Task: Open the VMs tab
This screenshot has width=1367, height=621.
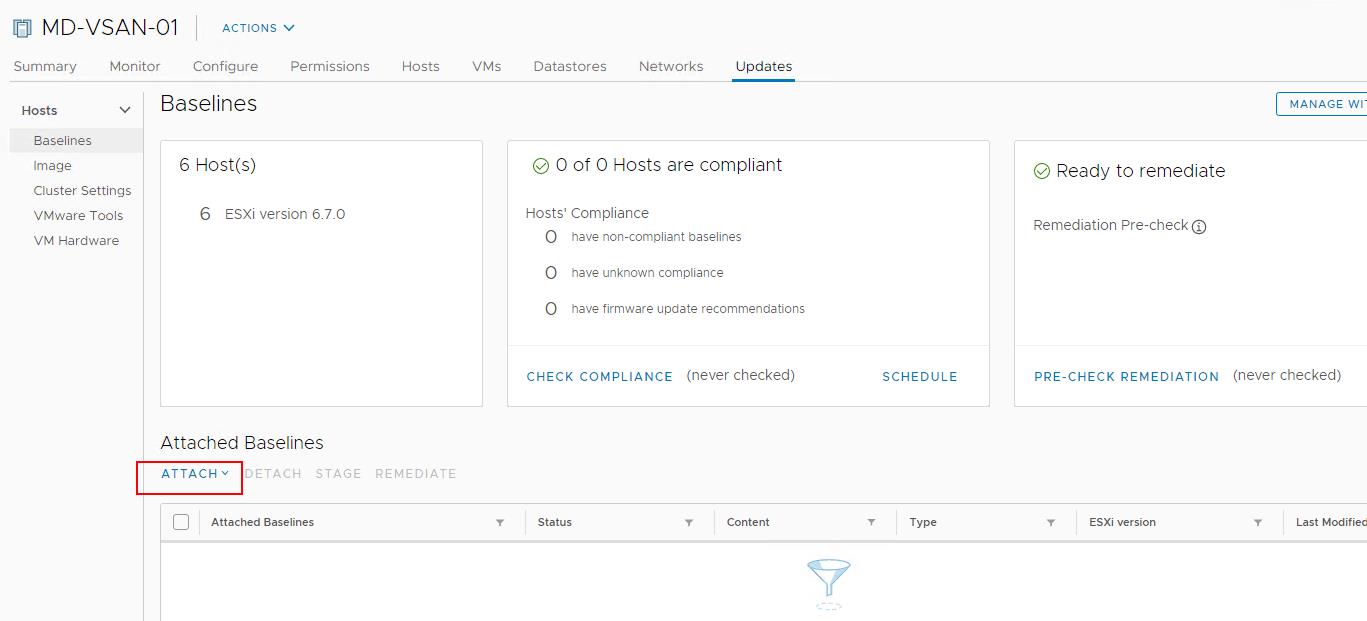Action: (x=487, y=66)
